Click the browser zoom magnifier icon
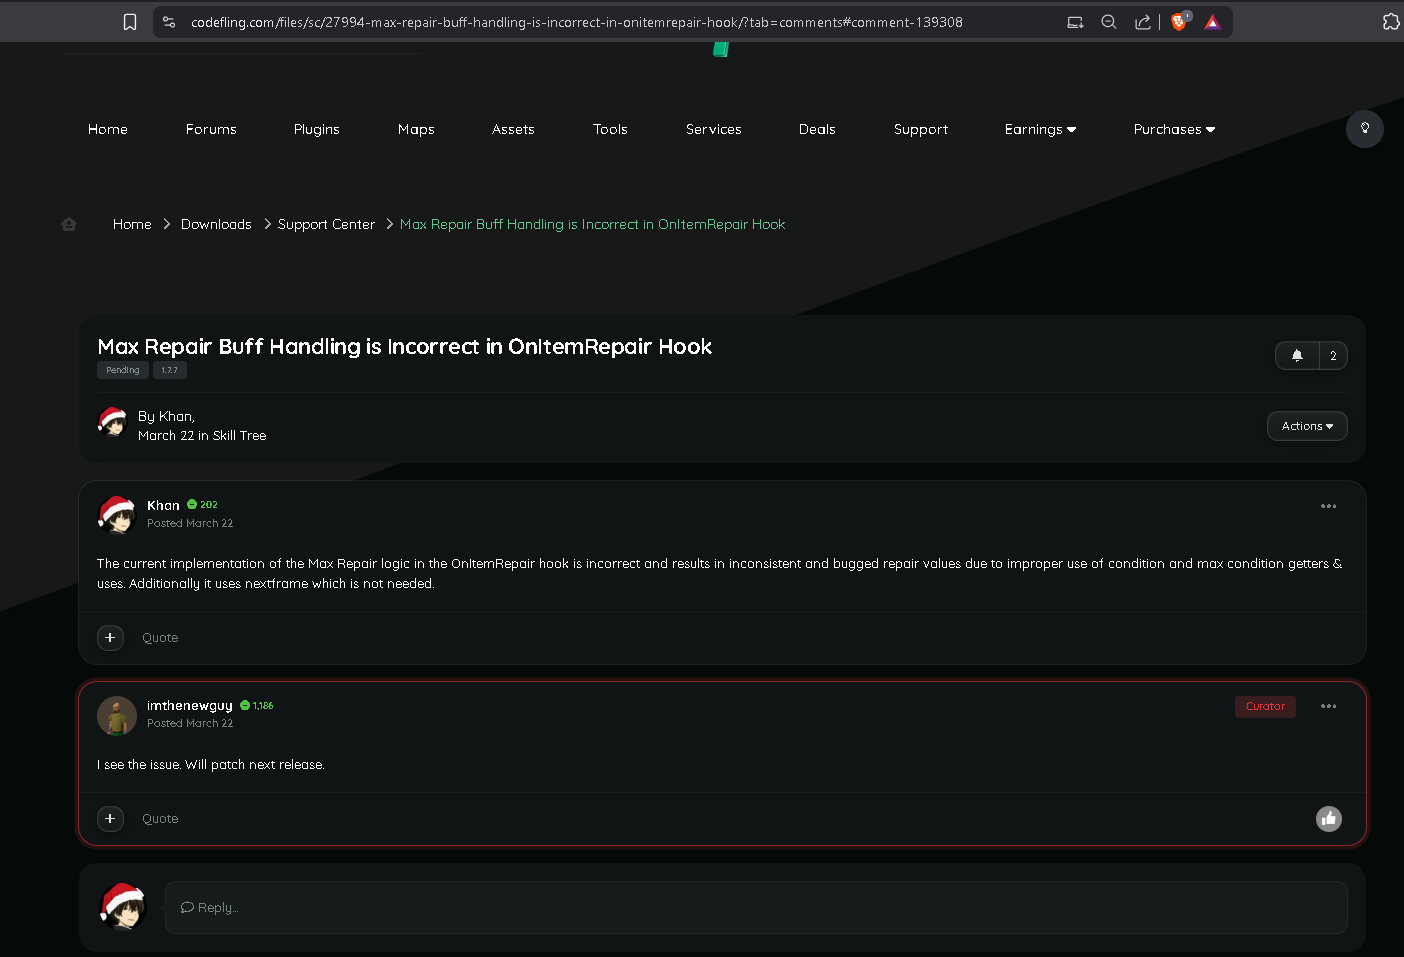This screenshot has width=1404, height=957. coord(1109,22)
